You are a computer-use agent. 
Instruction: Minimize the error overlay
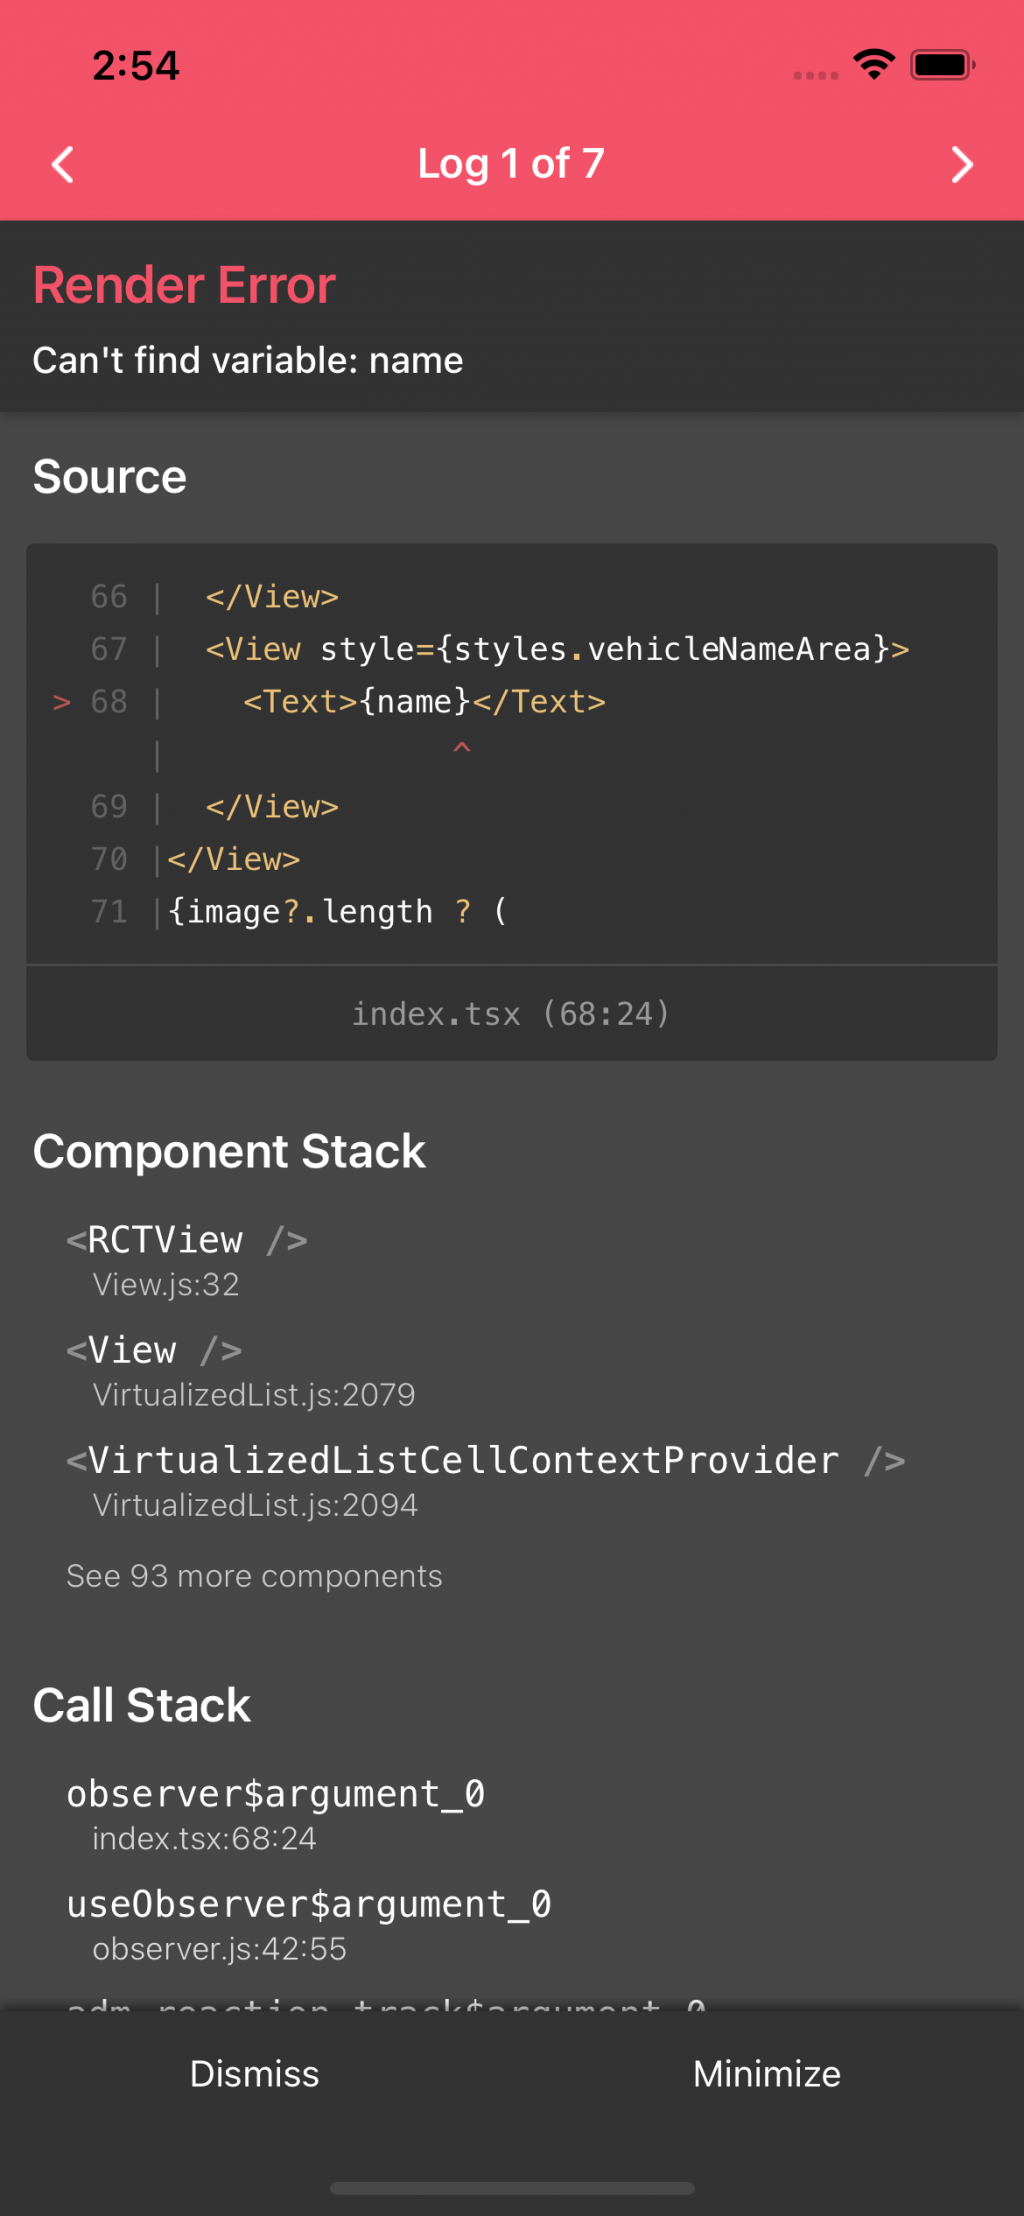tap(767, 2073)
